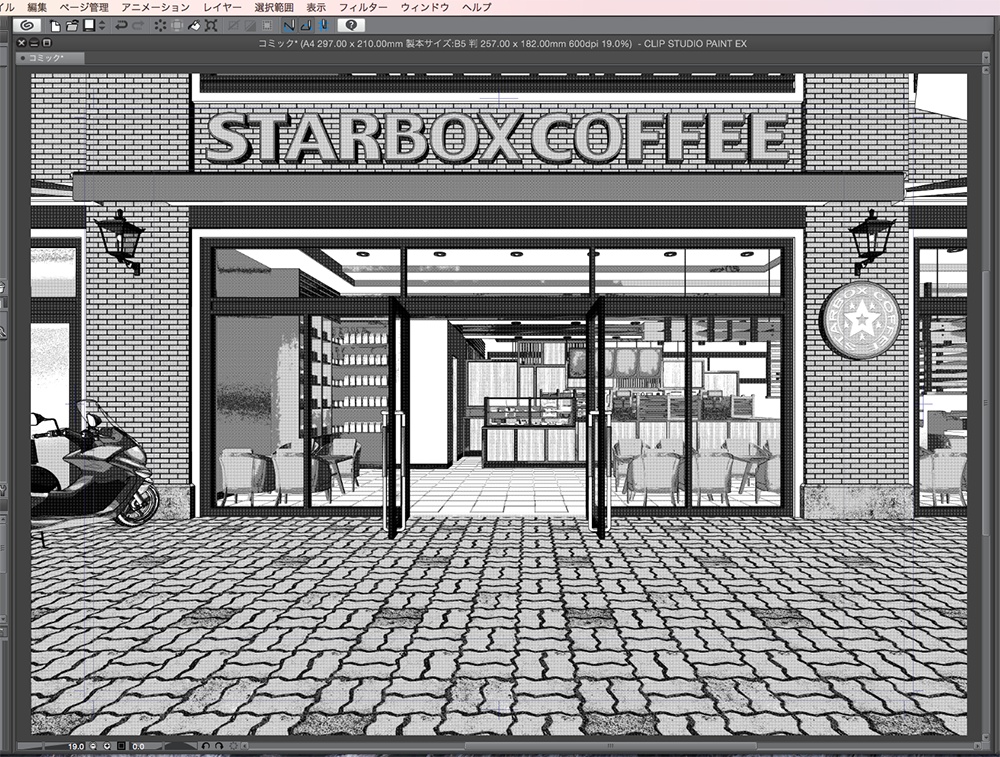Image resolution: width=1000 pixels, height=757 pixels.
Task: Open the ウィンドウ menu
Action: tap(425, 7)
